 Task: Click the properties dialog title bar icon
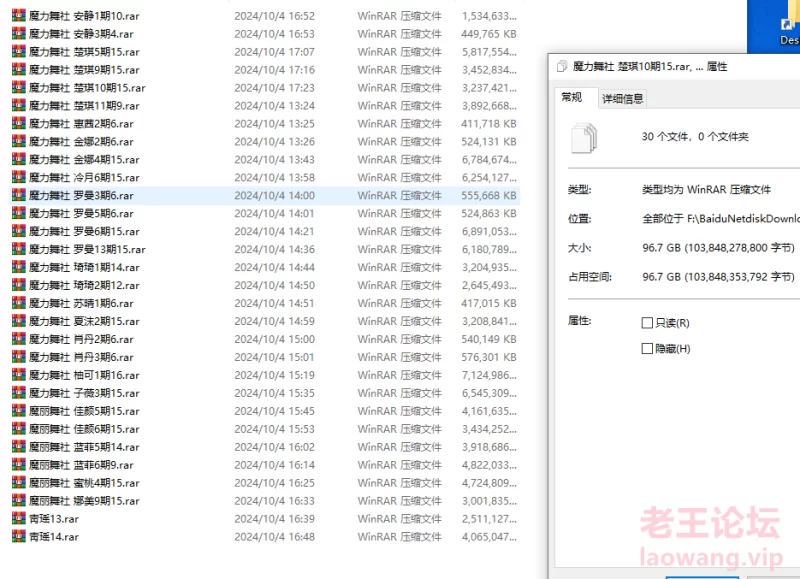tap(562, 66)
